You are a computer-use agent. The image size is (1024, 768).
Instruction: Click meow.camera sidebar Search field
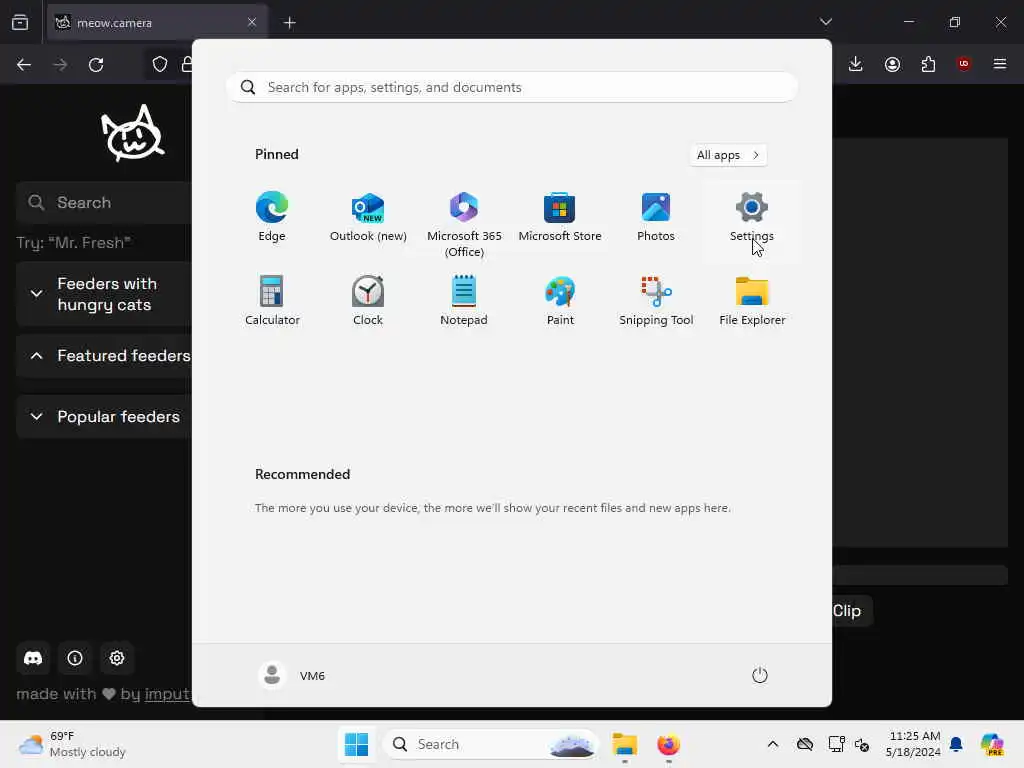(x=104, y=202)
